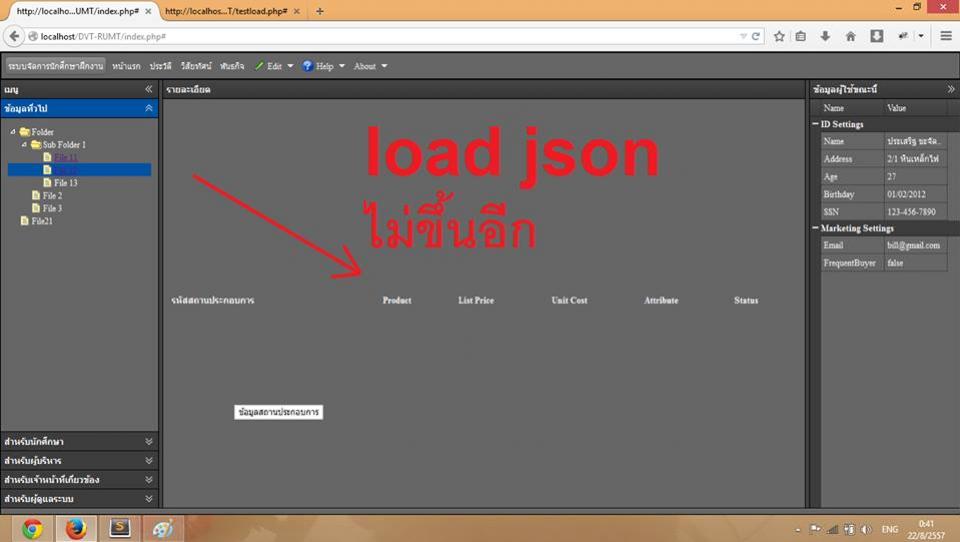Open the dropdown arrow beside the hamburger menu
Image resolution: width=960 pixels, height=542 pixels.
921,36
